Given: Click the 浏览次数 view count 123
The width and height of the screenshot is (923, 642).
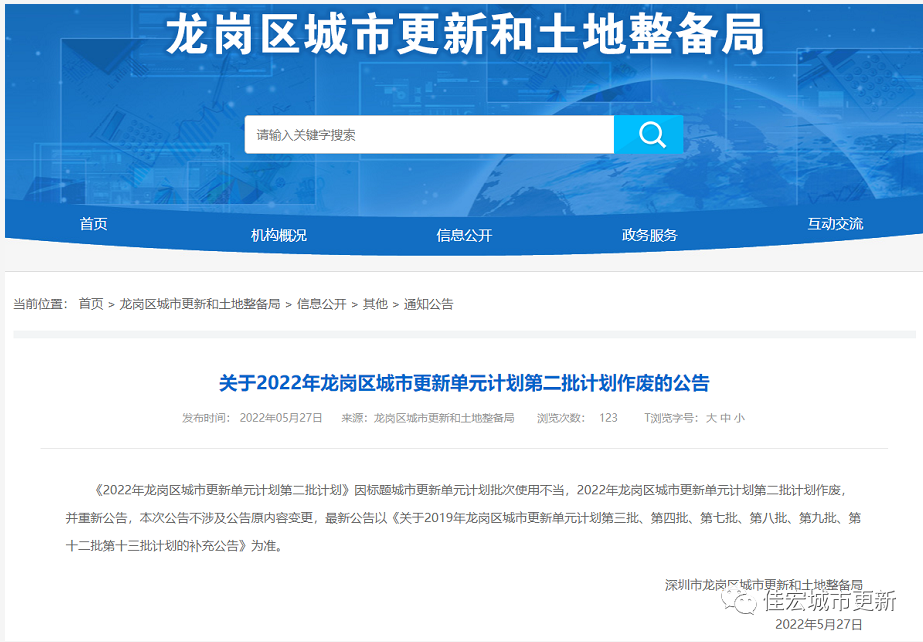Looking at the screenshot, I should 608,418.
